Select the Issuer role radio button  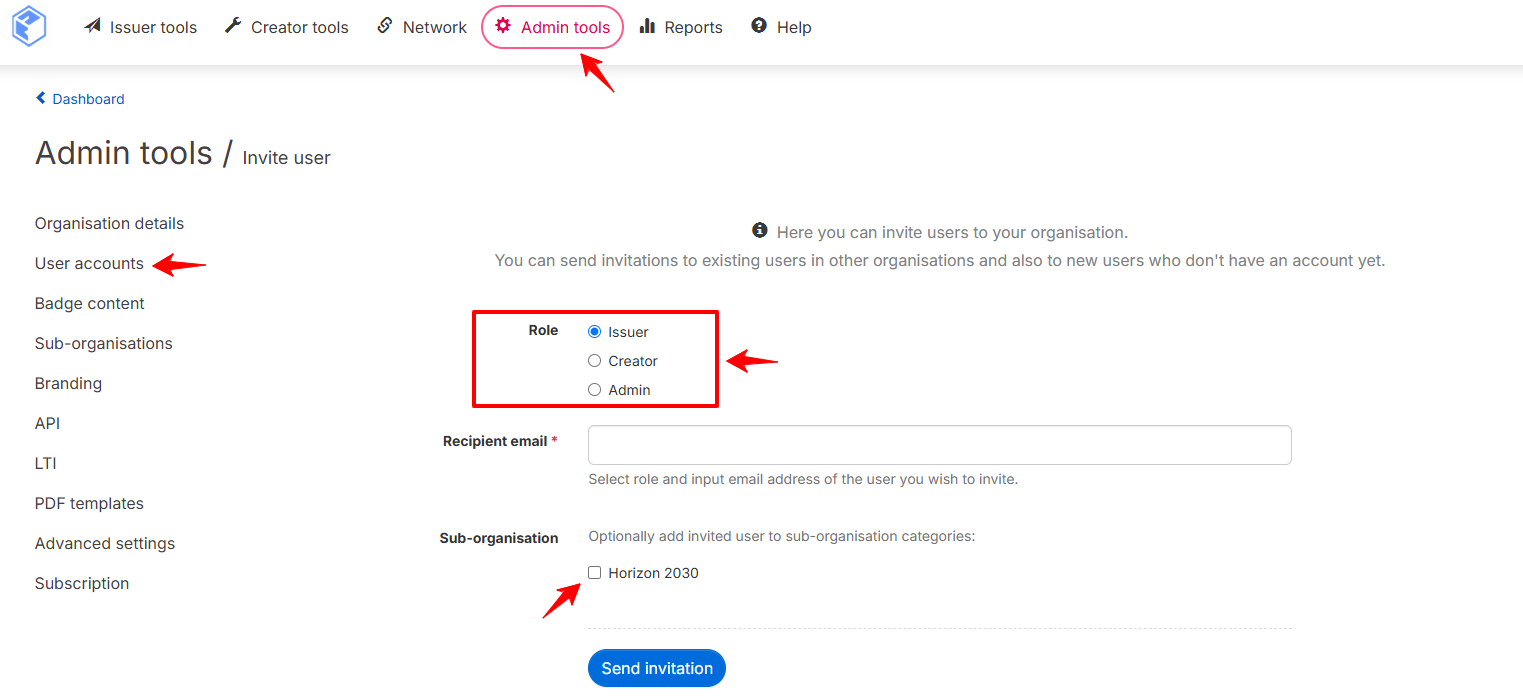(x=594, y=332)
